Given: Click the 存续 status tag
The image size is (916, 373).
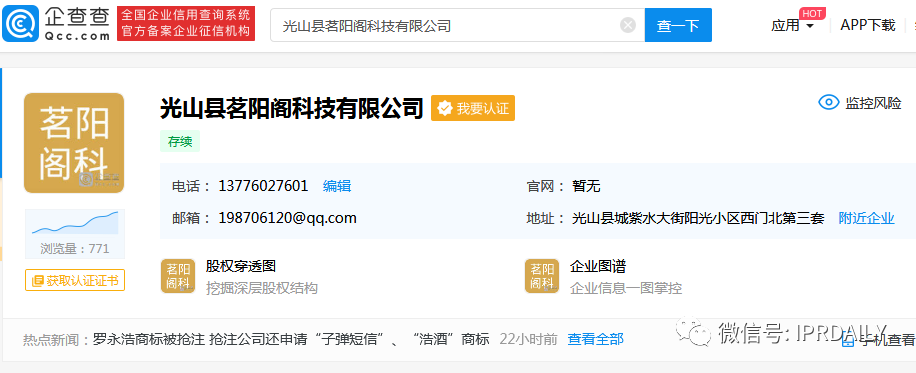Looking at the screenshot, I should coord(180,141).
